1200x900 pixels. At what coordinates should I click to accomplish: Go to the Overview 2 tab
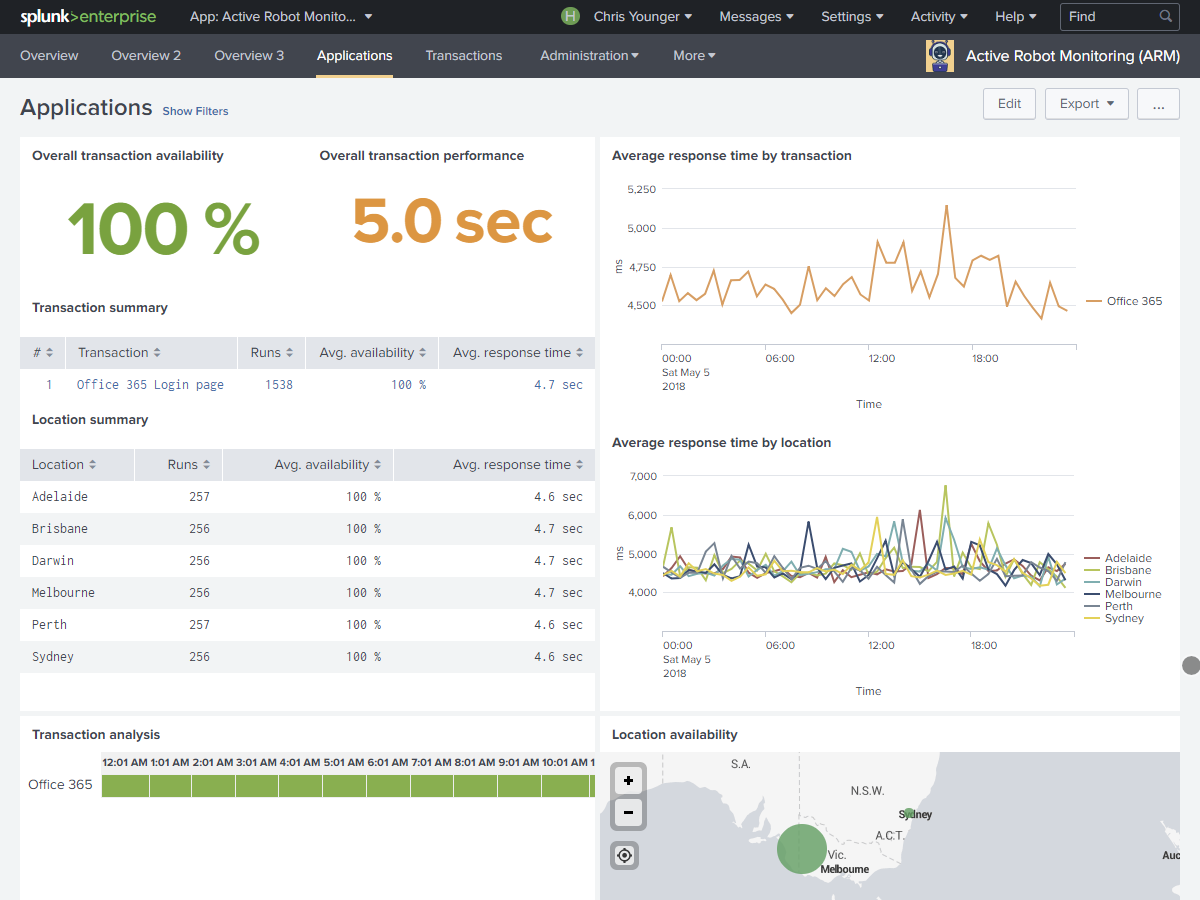pos(146,56)
